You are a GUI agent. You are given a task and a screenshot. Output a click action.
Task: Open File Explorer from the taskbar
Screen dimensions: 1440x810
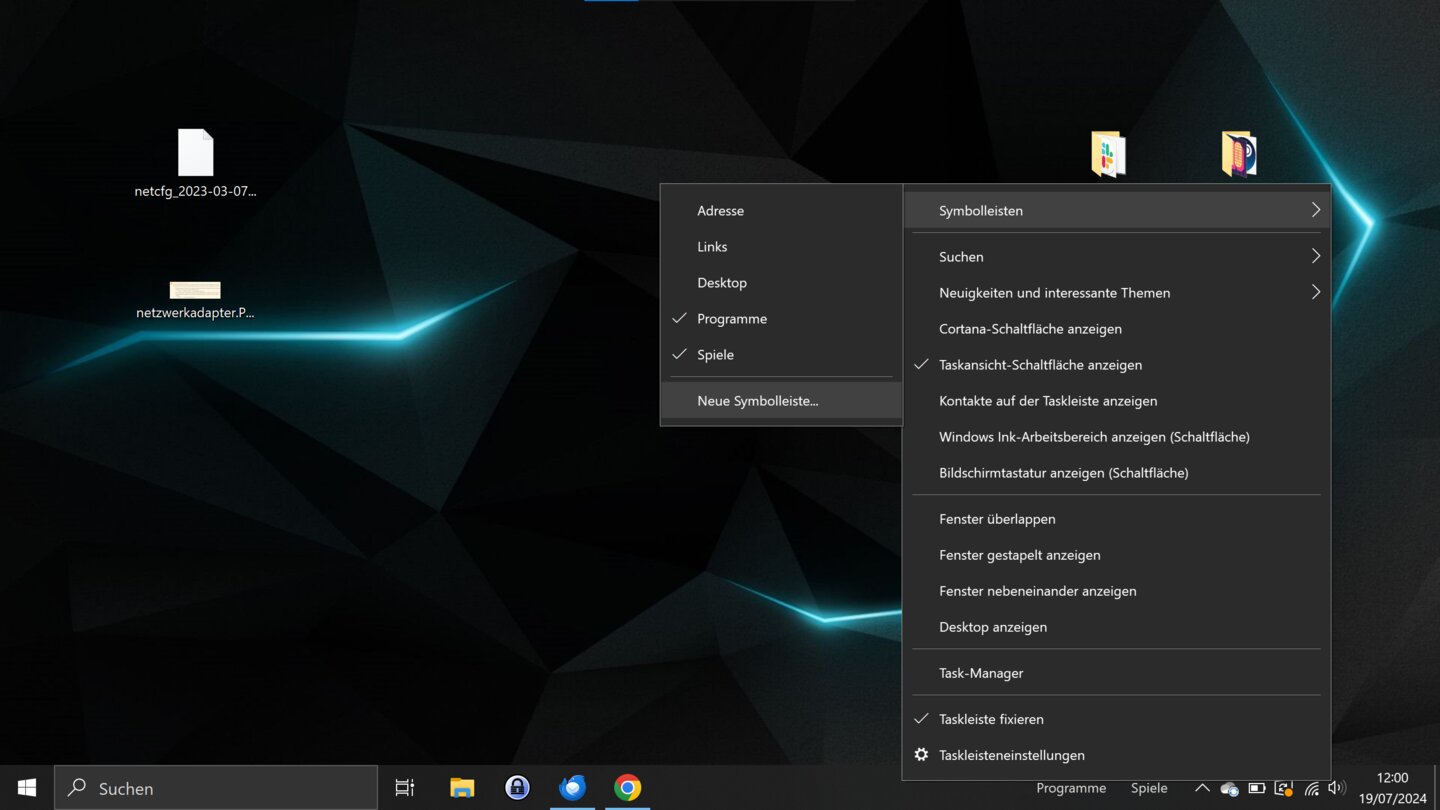click(x=462, y=788)
